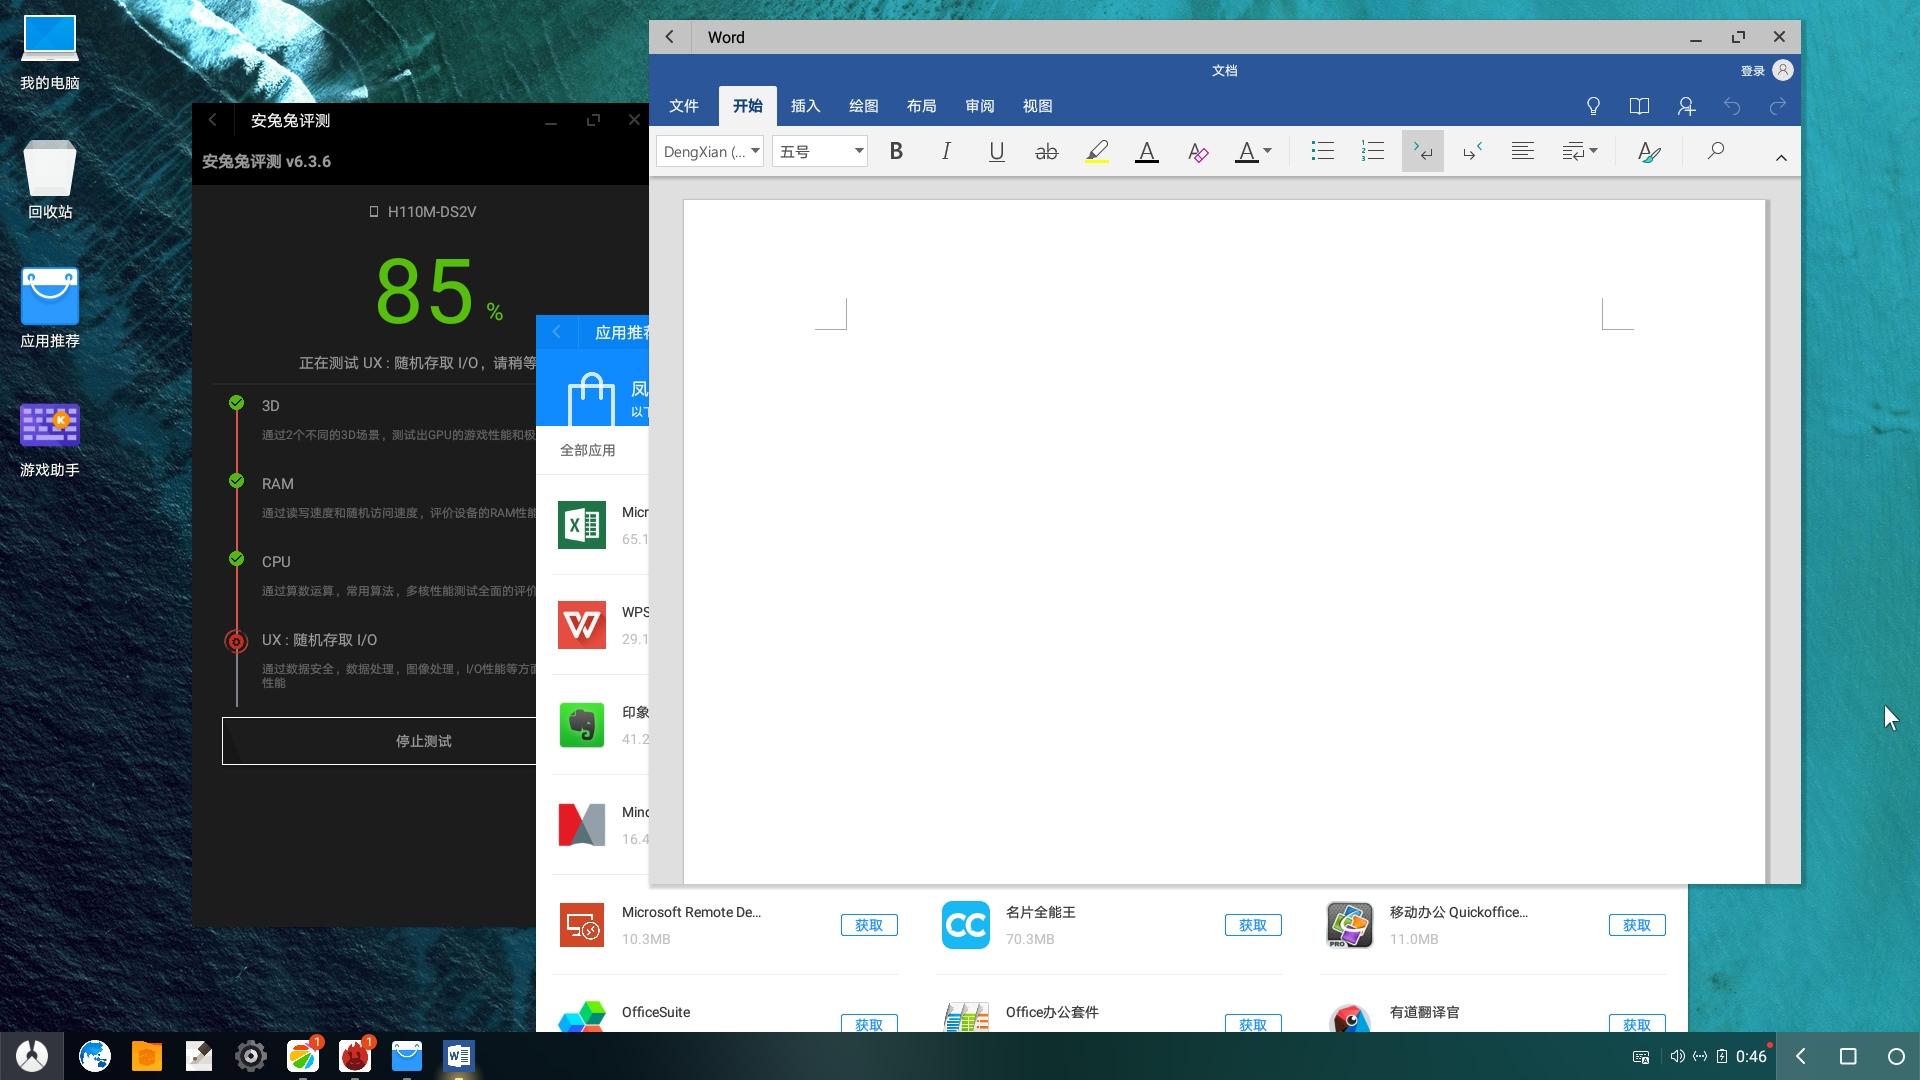
Task: Toggle bold formatting in Word
Action: 896,151
